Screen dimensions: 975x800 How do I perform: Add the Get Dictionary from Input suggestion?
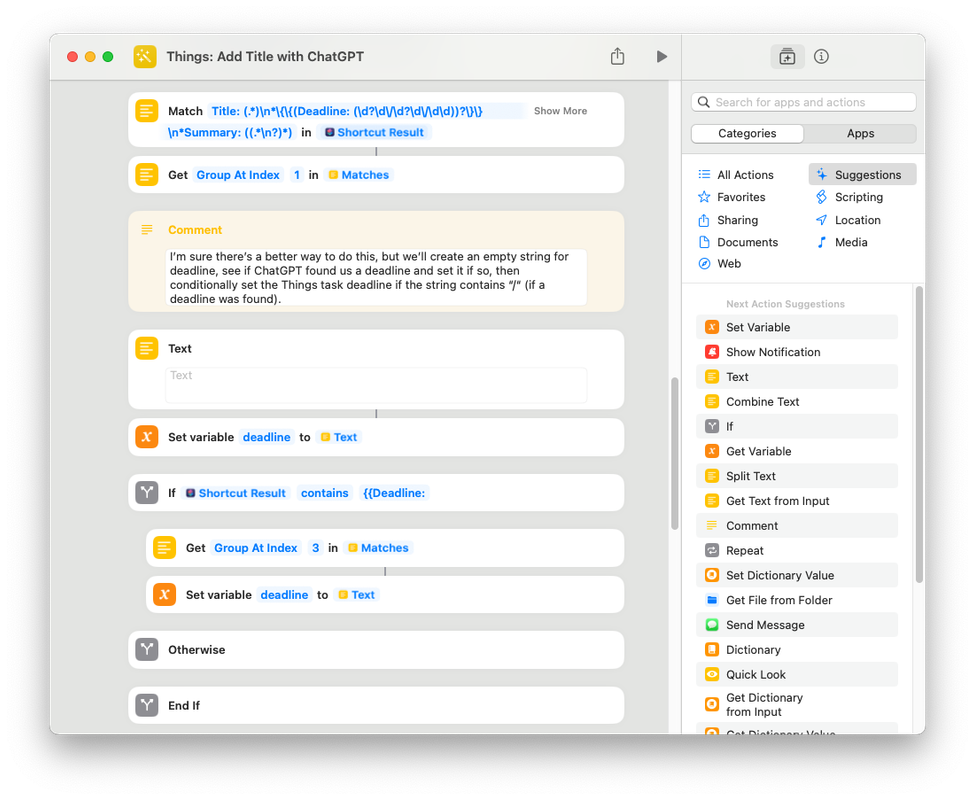point(797,706)
